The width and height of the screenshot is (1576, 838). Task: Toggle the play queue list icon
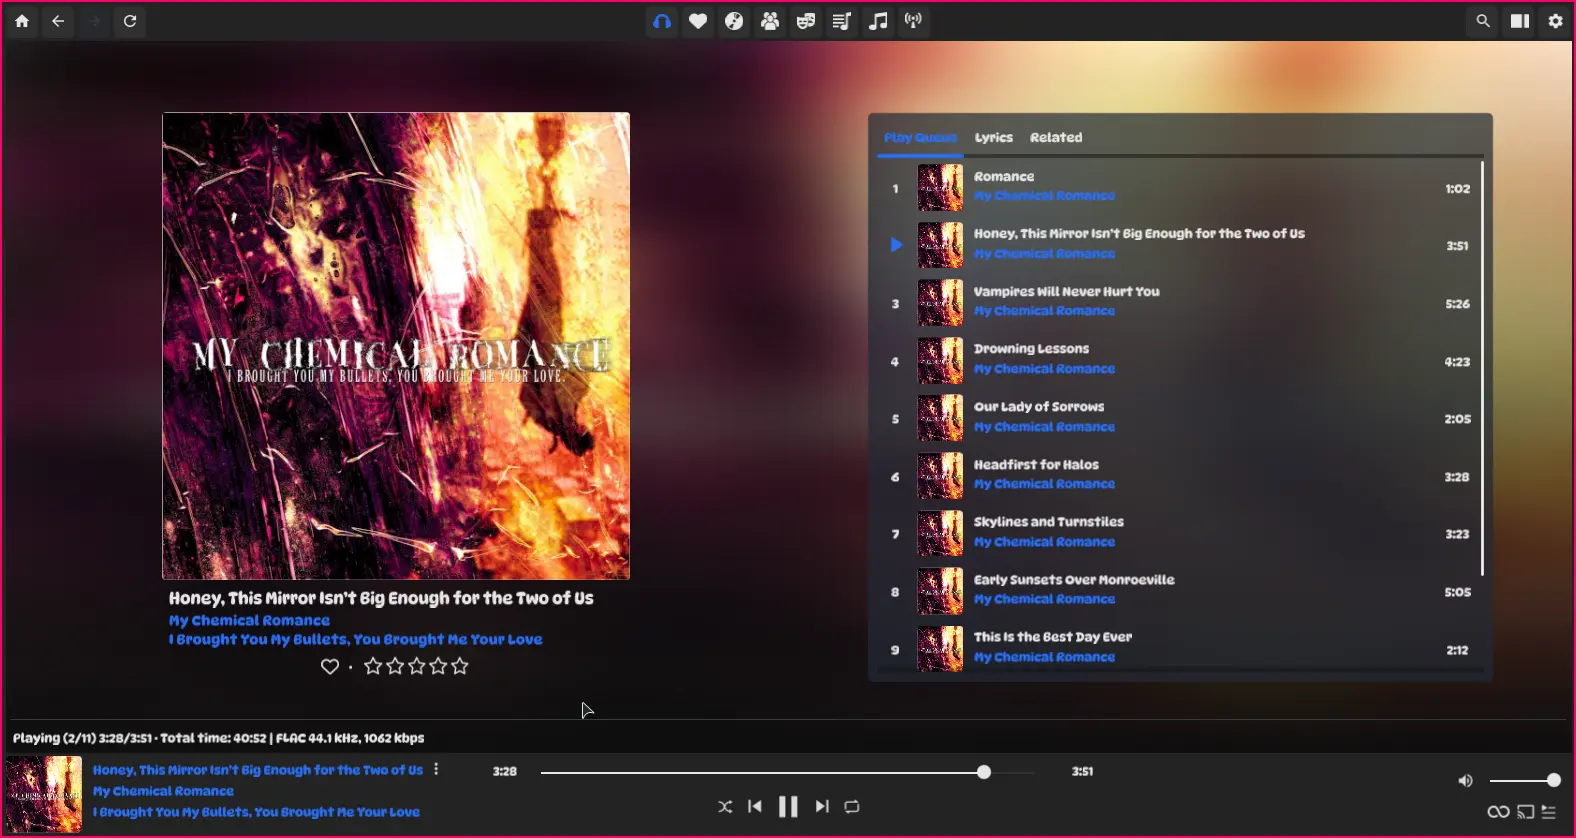pyautogui.click(x=1549, y=812)
